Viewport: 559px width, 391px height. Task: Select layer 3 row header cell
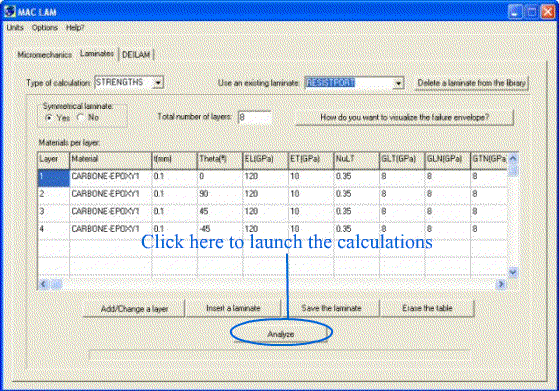[53, 213]
